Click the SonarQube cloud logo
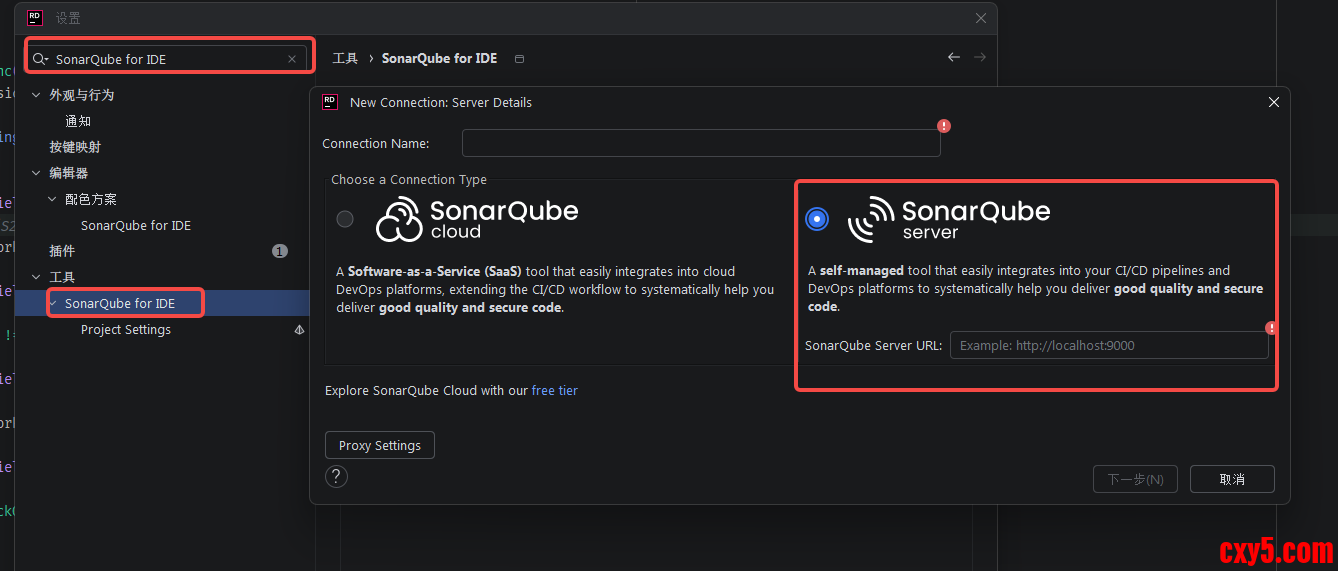Viewport: 1338px width, 571px height. [476, 219]
